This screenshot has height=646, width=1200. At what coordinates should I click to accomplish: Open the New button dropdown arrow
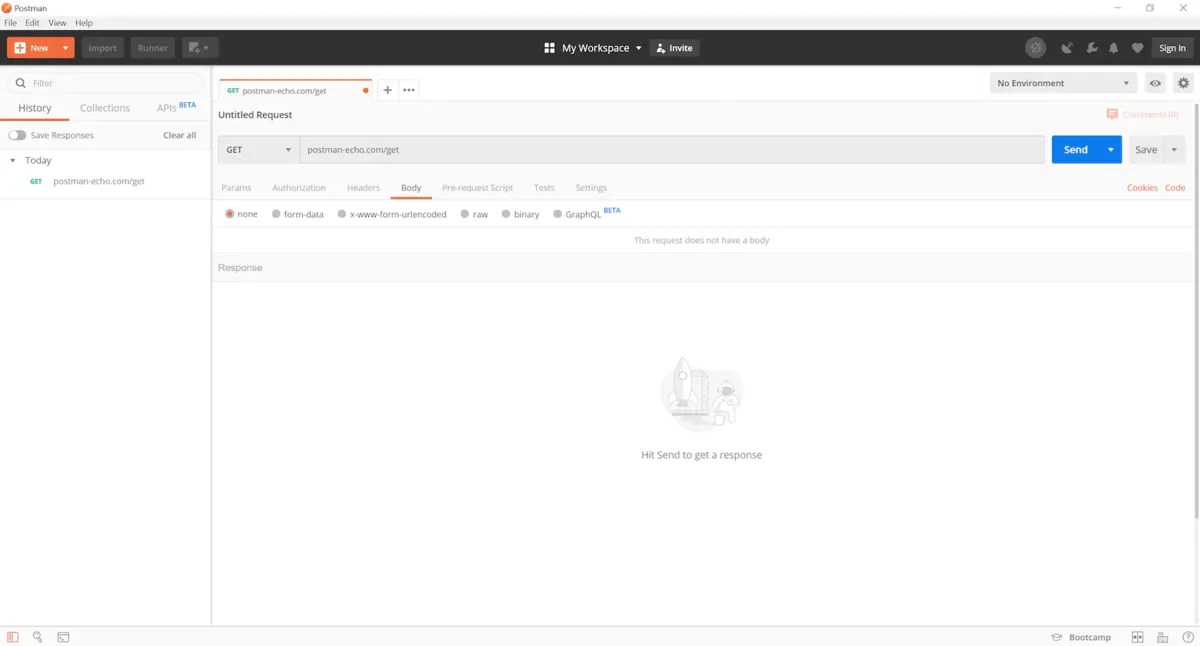(66, 48)
